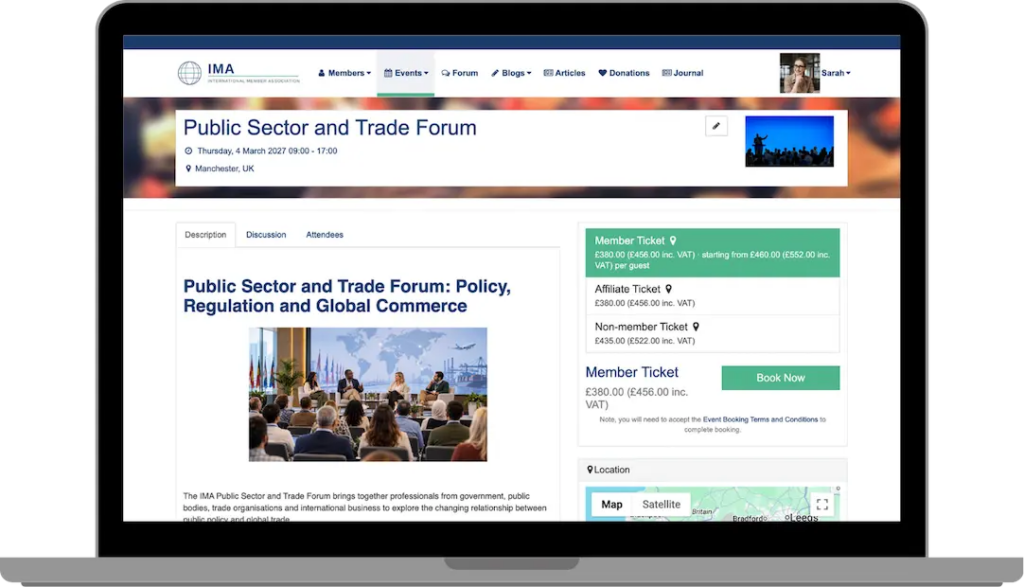Open the Journal page
This screenshot has height=587, width=1024.
click(682, 73)
